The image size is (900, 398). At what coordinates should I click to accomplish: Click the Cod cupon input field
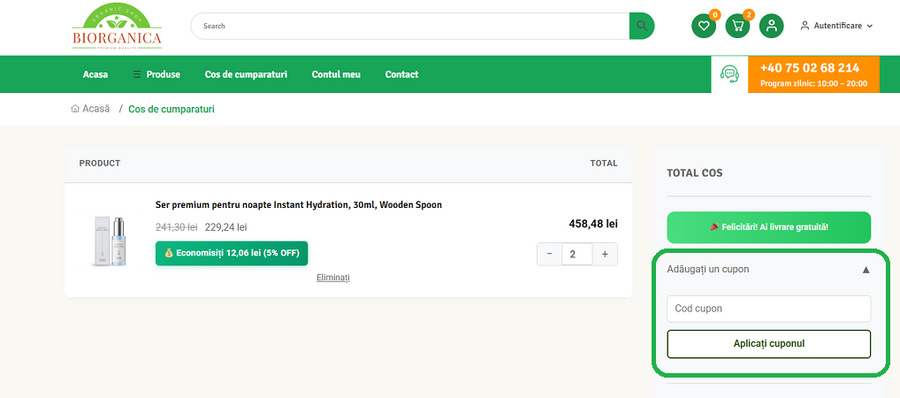click(769, 308)
